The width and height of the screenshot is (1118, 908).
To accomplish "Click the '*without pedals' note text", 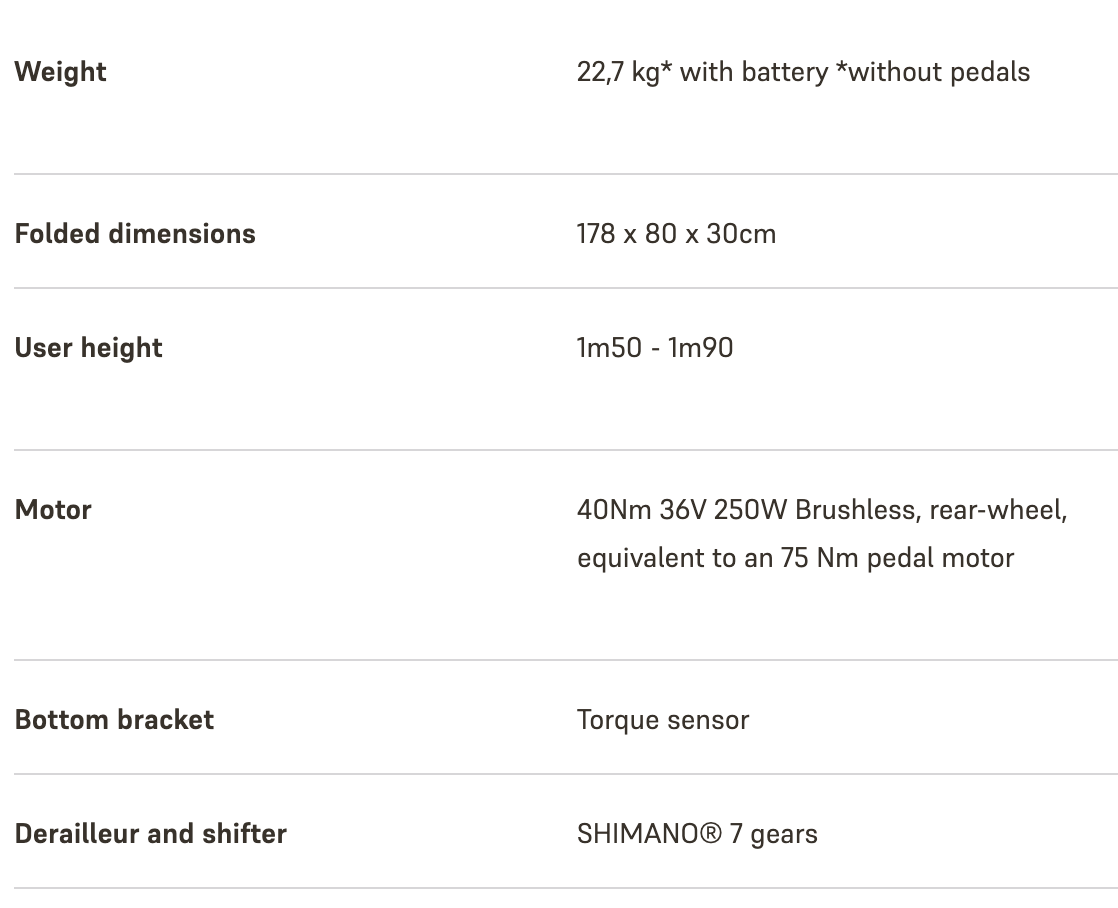I will pyautogui.click(x=933, y=72).
